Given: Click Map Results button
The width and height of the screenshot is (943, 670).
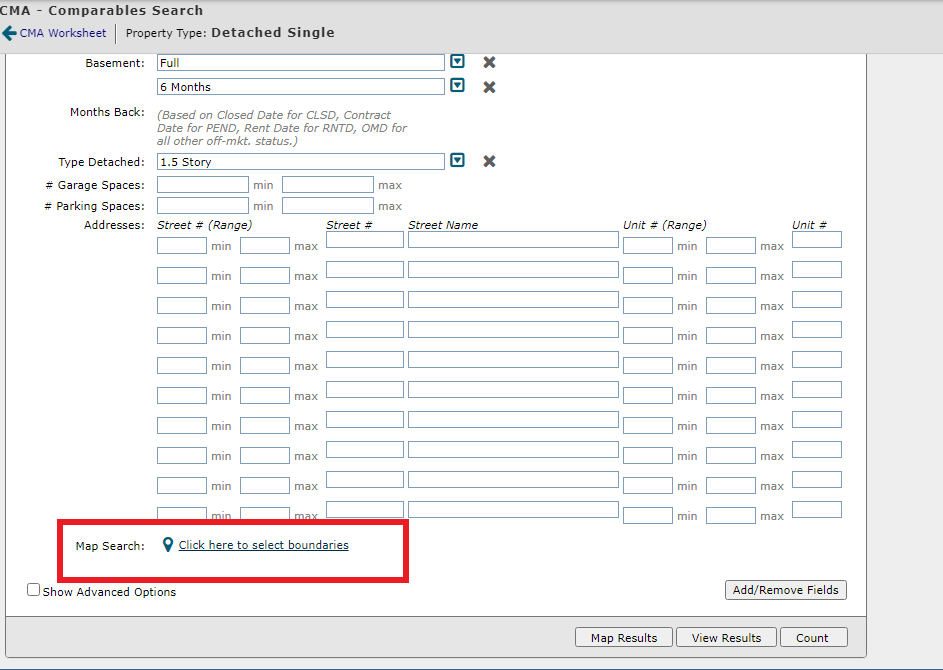Looking at the screenshot, I should coord(624,638).
